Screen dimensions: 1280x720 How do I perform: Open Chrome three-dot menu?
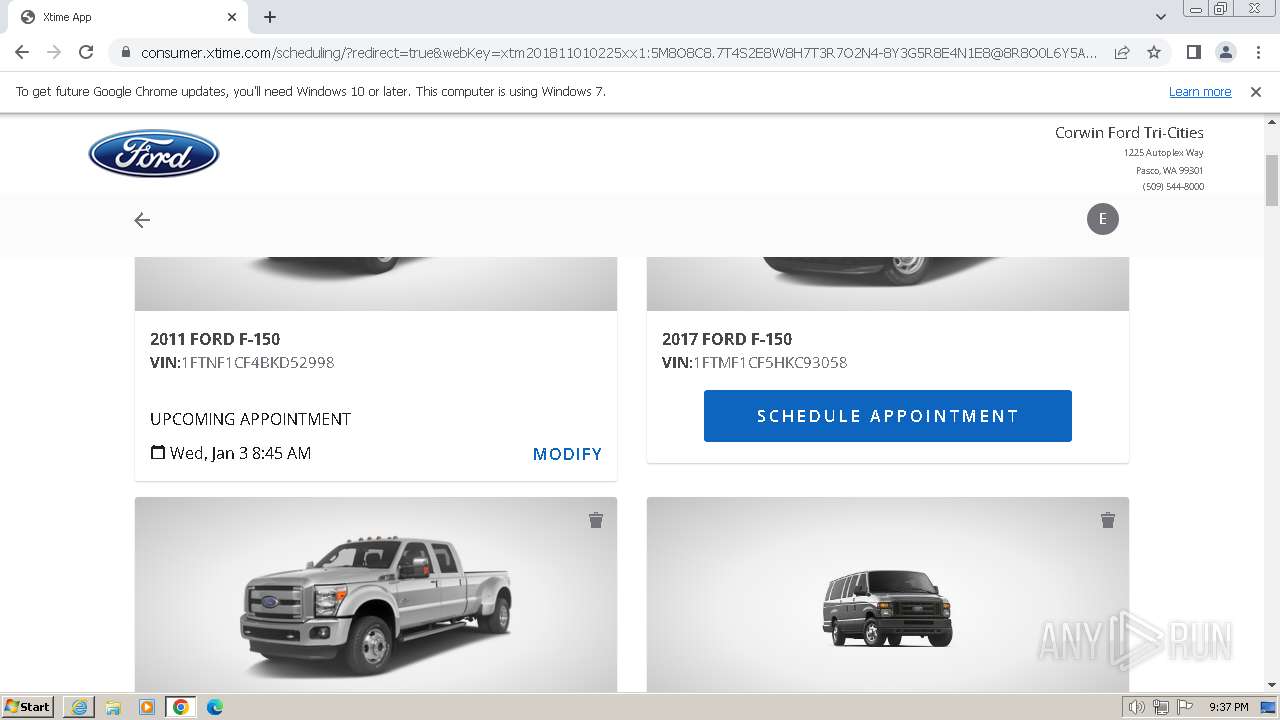[x=1258, y=52]
